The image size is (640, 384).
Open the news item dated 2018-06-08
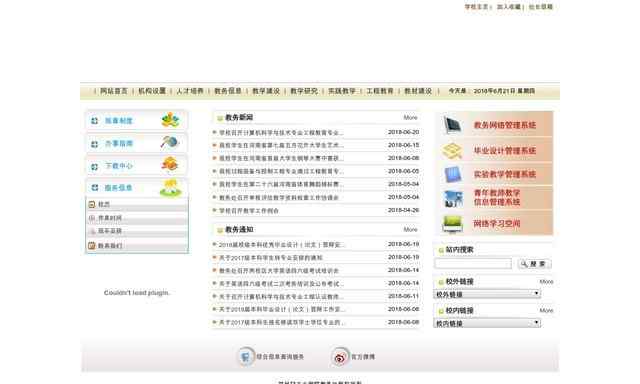(281, 158)
